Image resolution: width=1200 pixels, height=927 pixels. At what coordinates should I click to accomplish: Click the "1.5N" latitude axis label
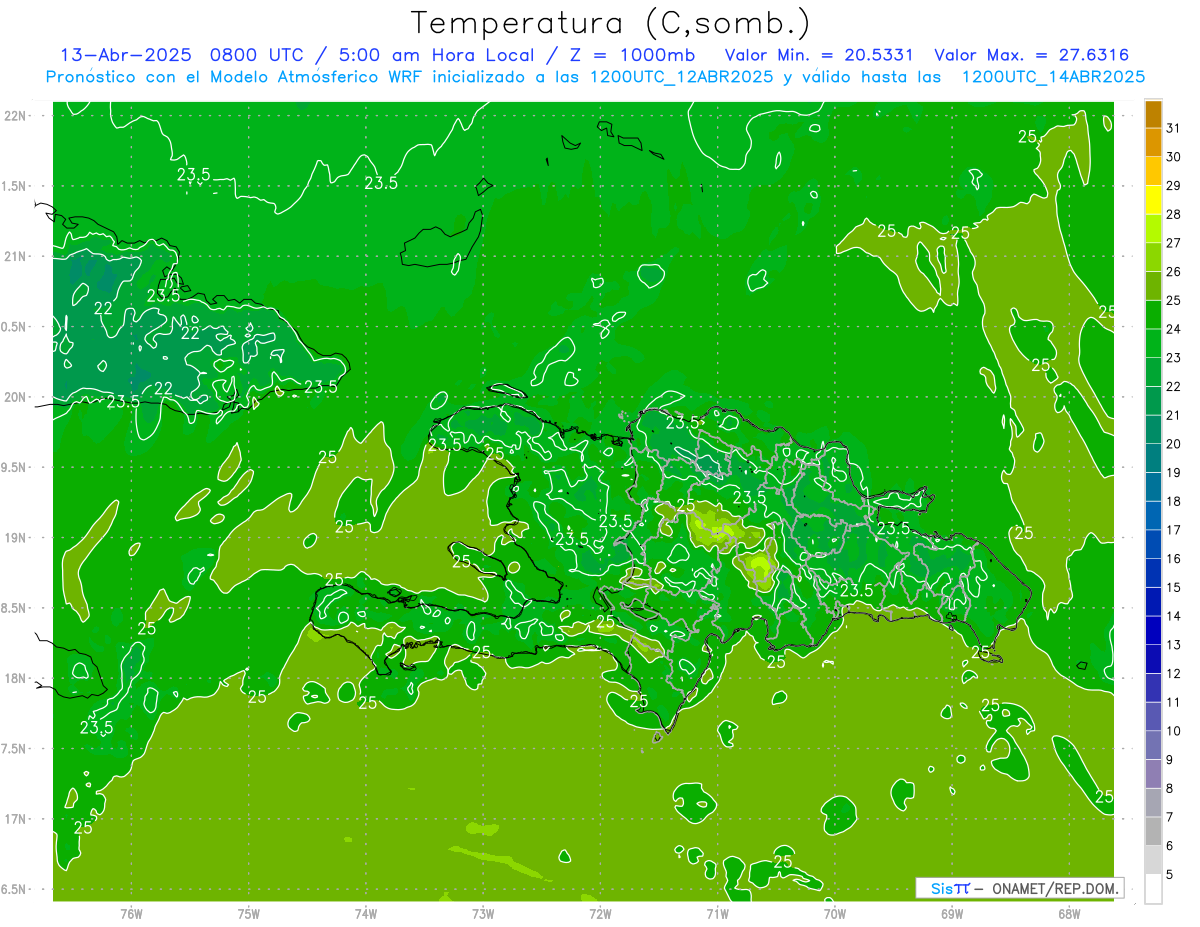pyautogui.click(x=16, y=186)
